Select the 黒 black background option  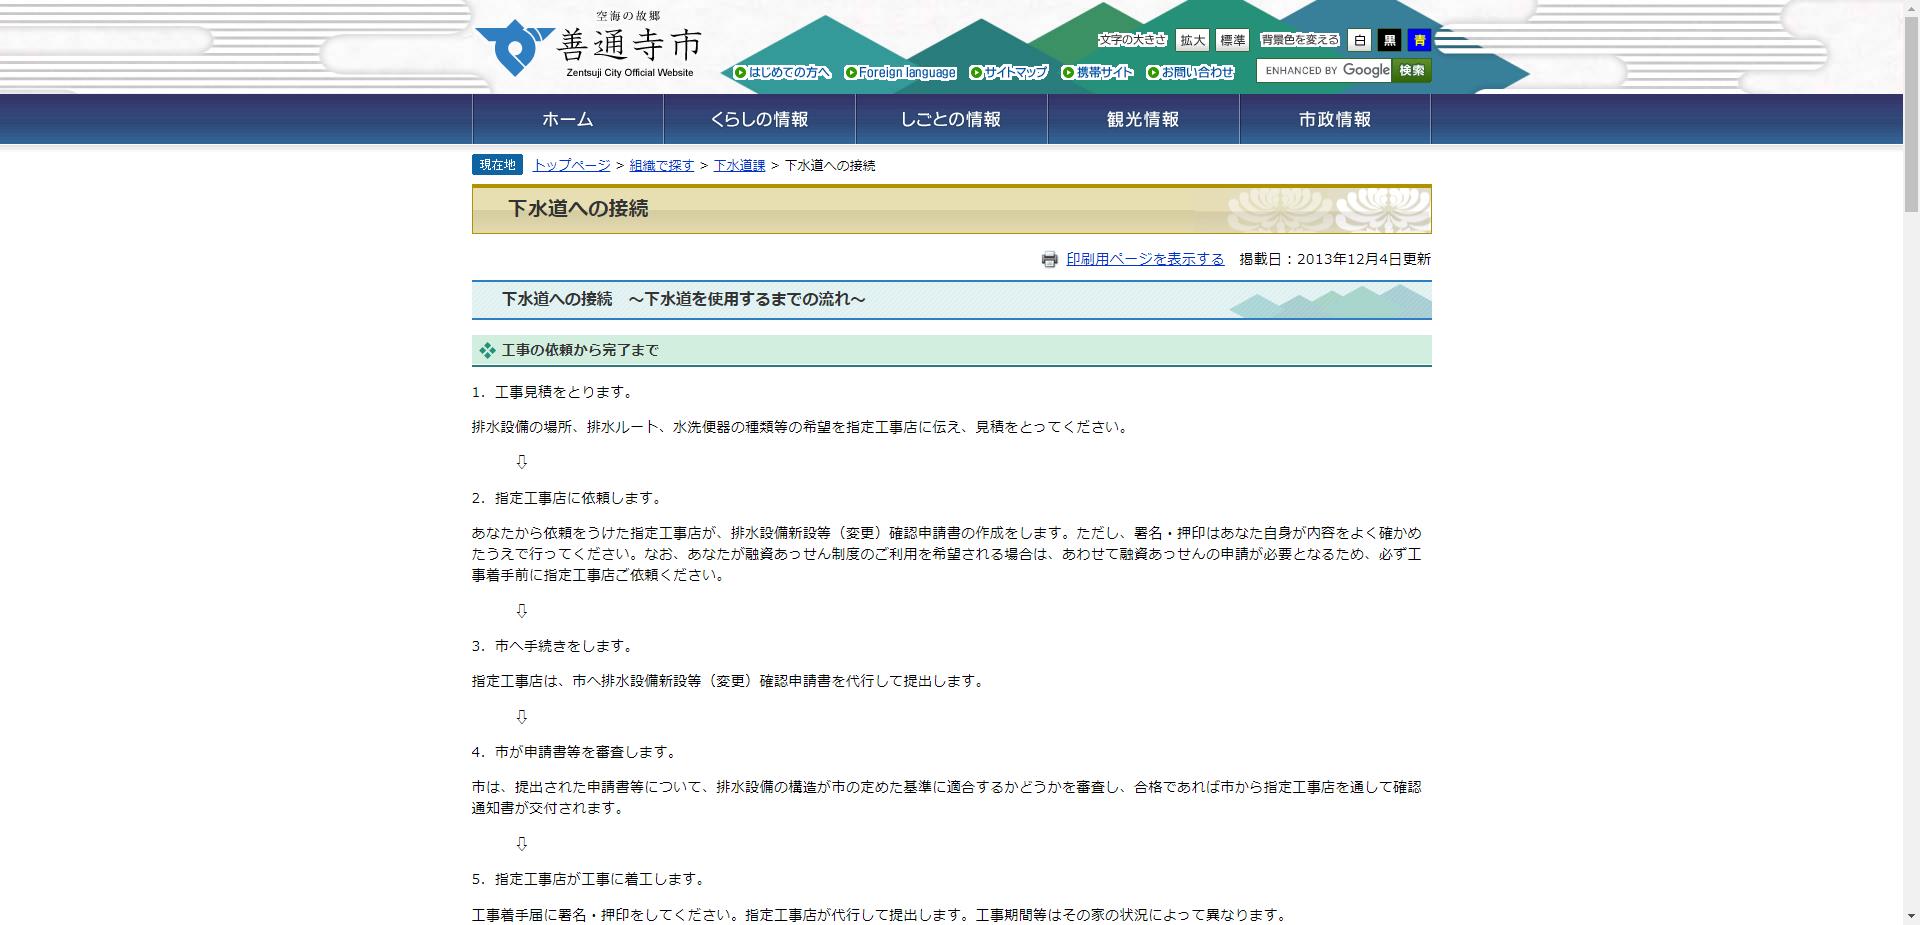click(x=1389, y=40)
